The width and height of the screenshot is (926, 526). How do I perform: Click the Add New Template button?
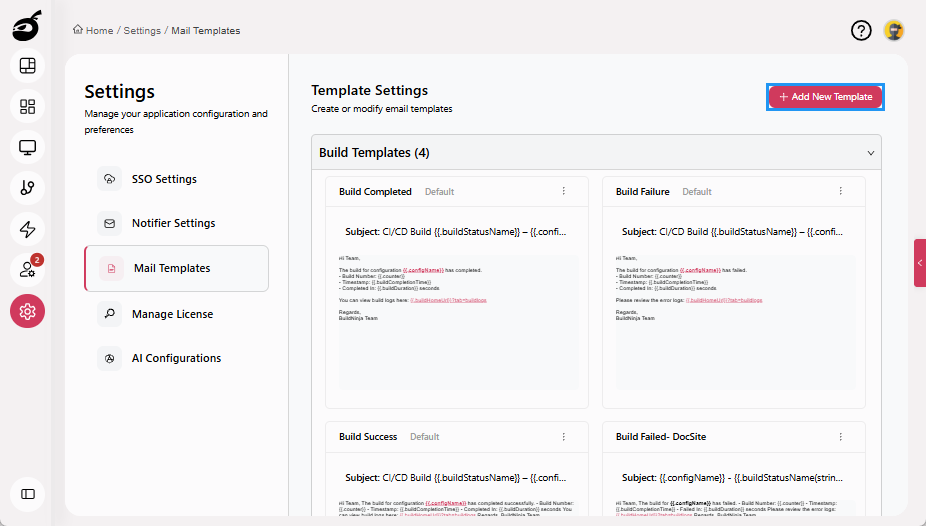point(825,97)
